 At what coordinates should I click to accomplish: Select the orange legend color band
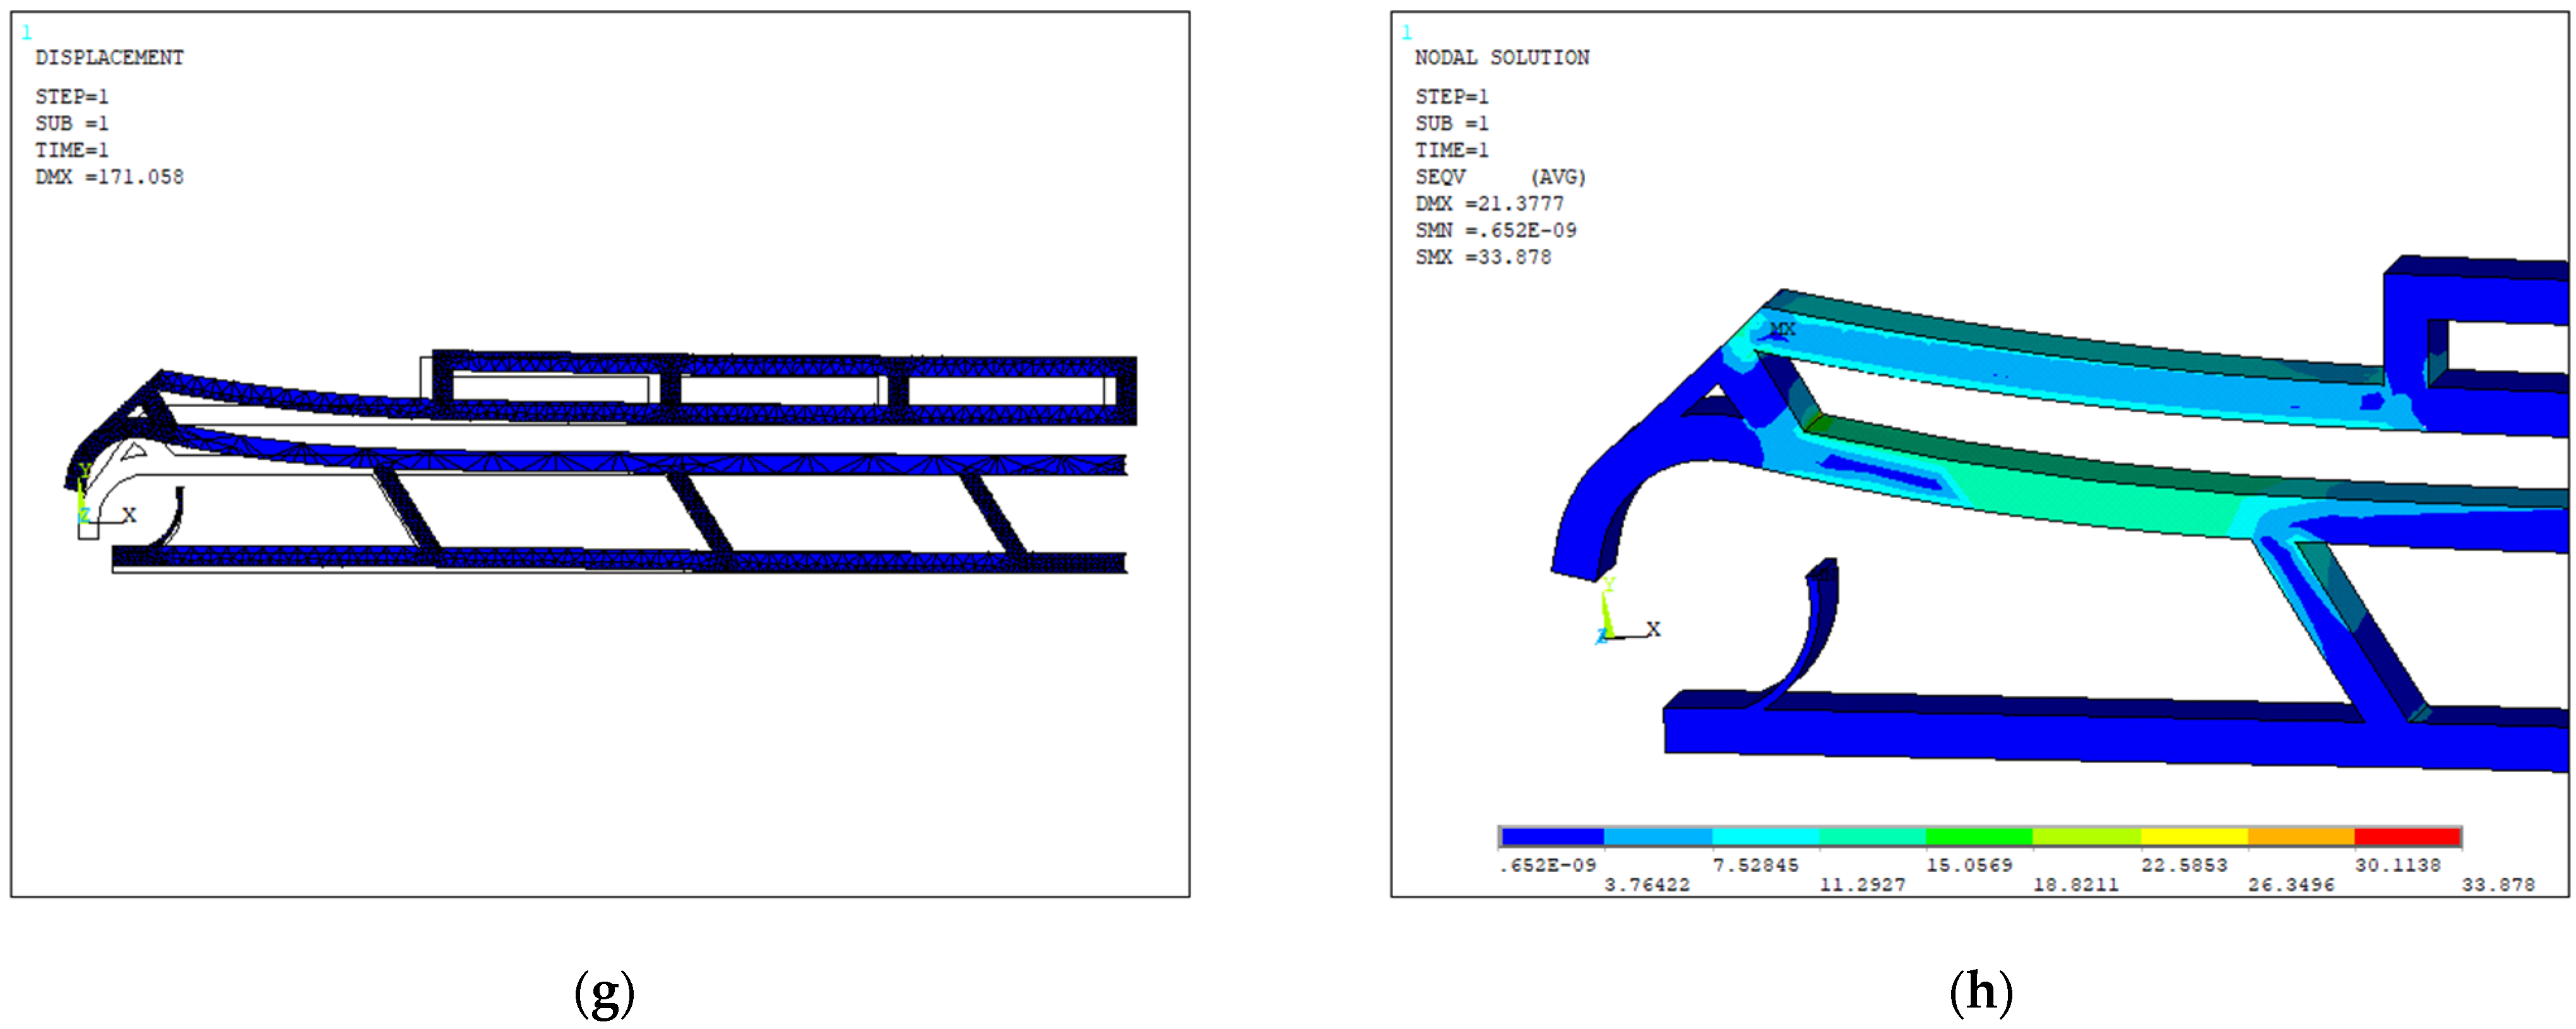tap(2301, 837)
